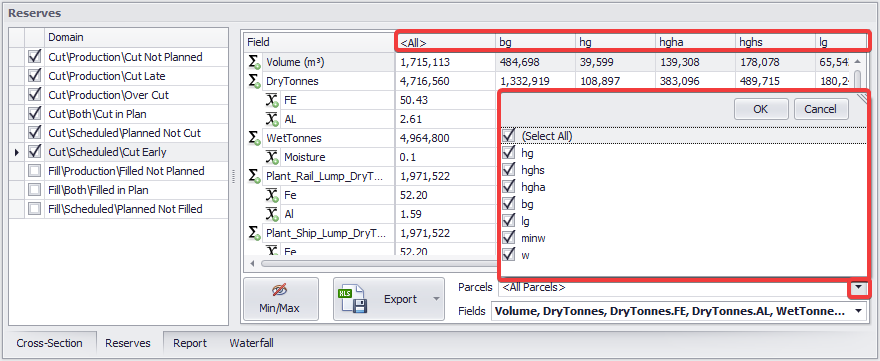Click the average icon next to Moisture

pyautogui.click(x=272, y=157)
